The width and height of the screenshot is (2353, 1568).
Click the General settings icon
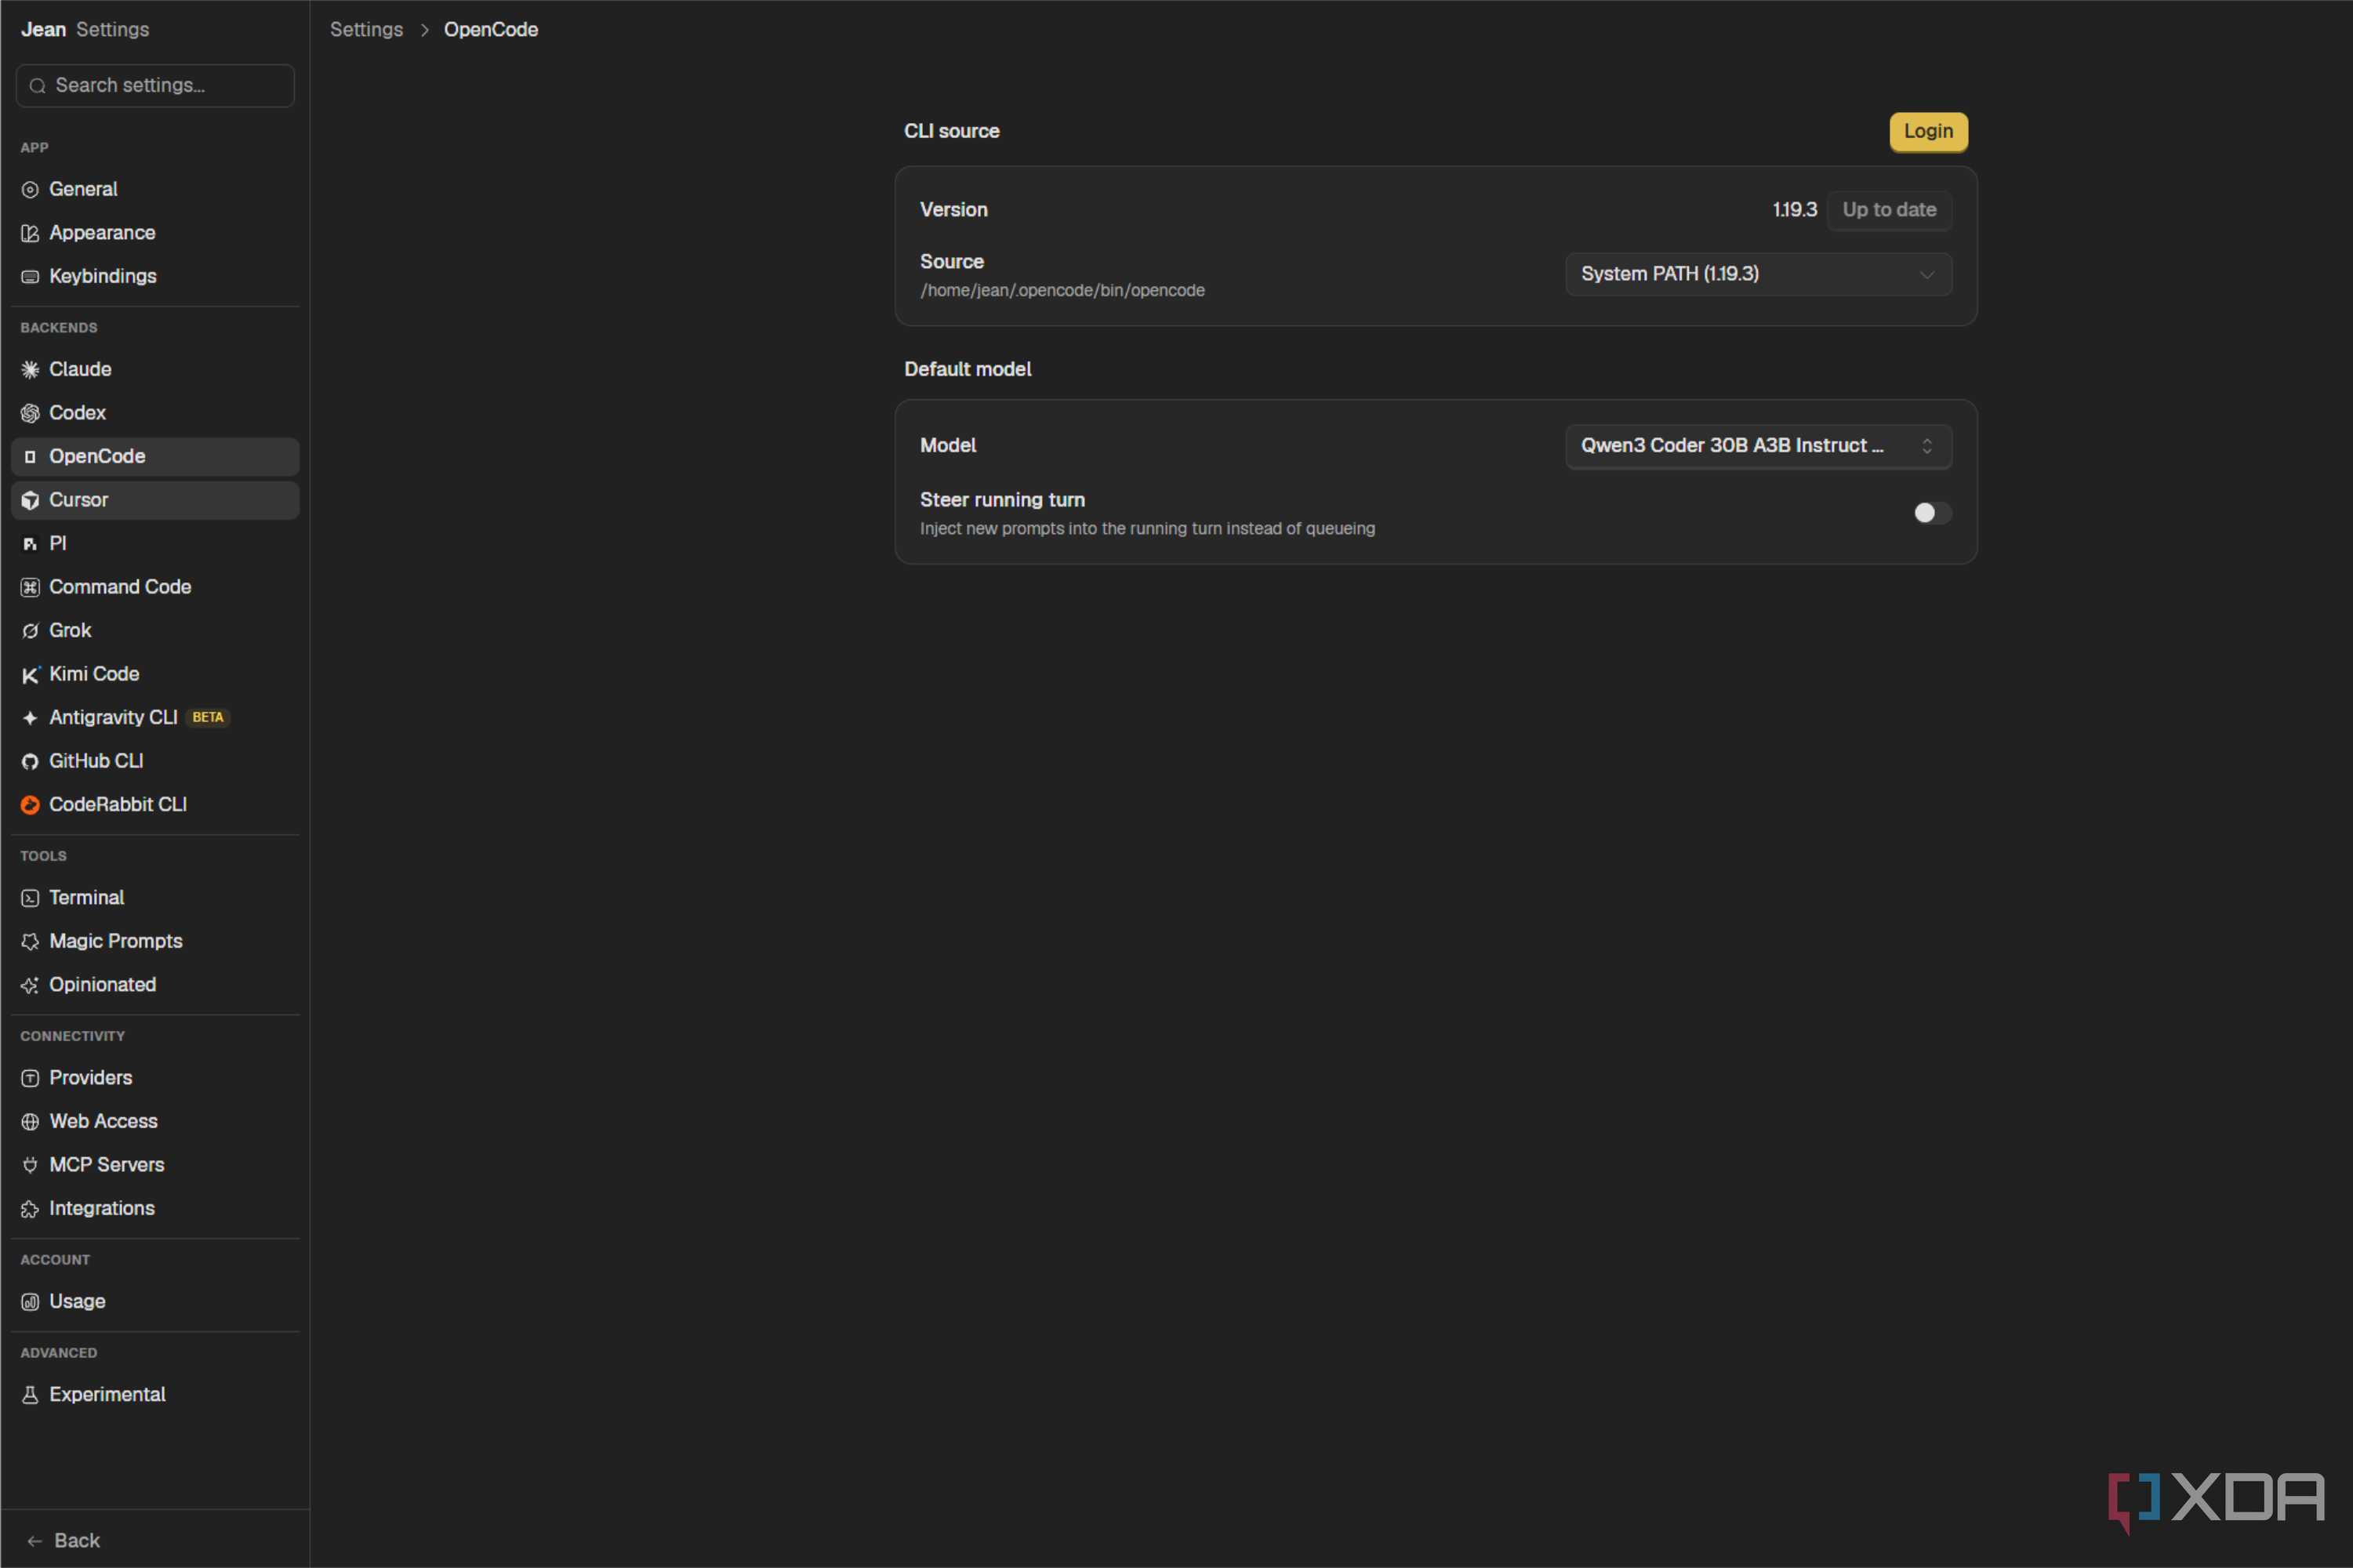30,190
